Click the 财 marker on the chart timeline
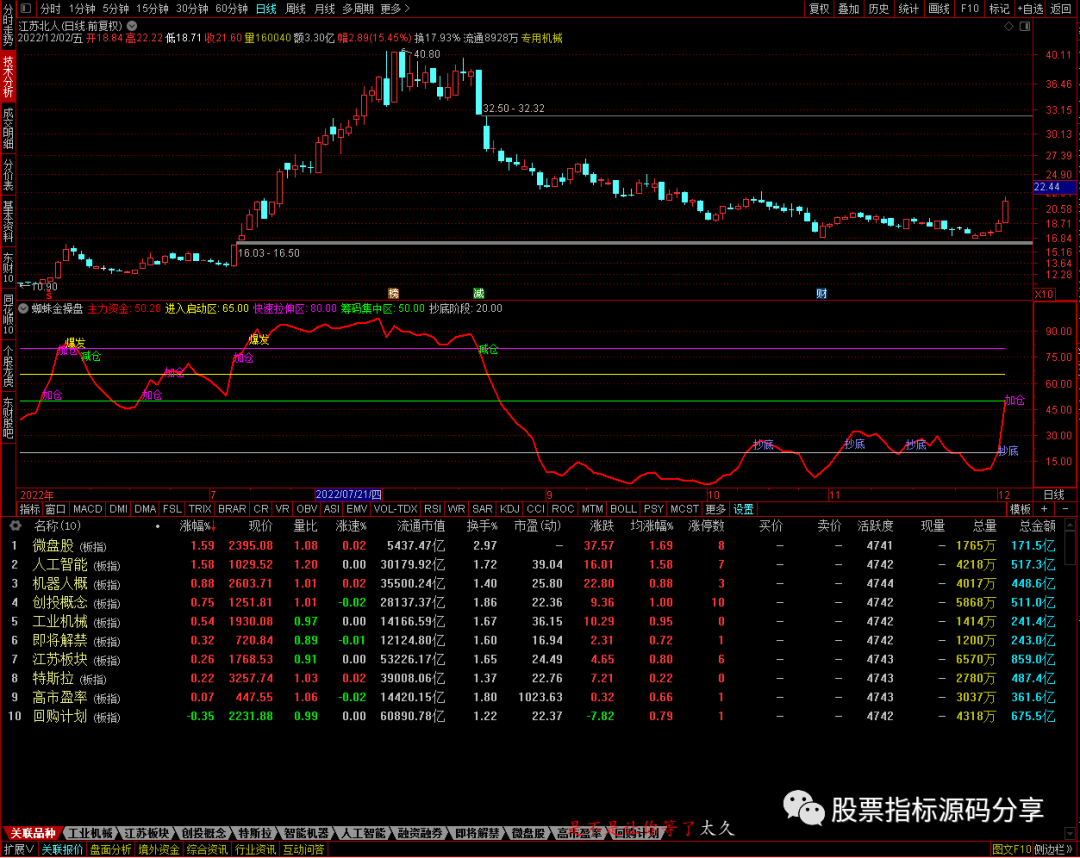This screenshot has width=1080, height=858. (x=821, y=293)
